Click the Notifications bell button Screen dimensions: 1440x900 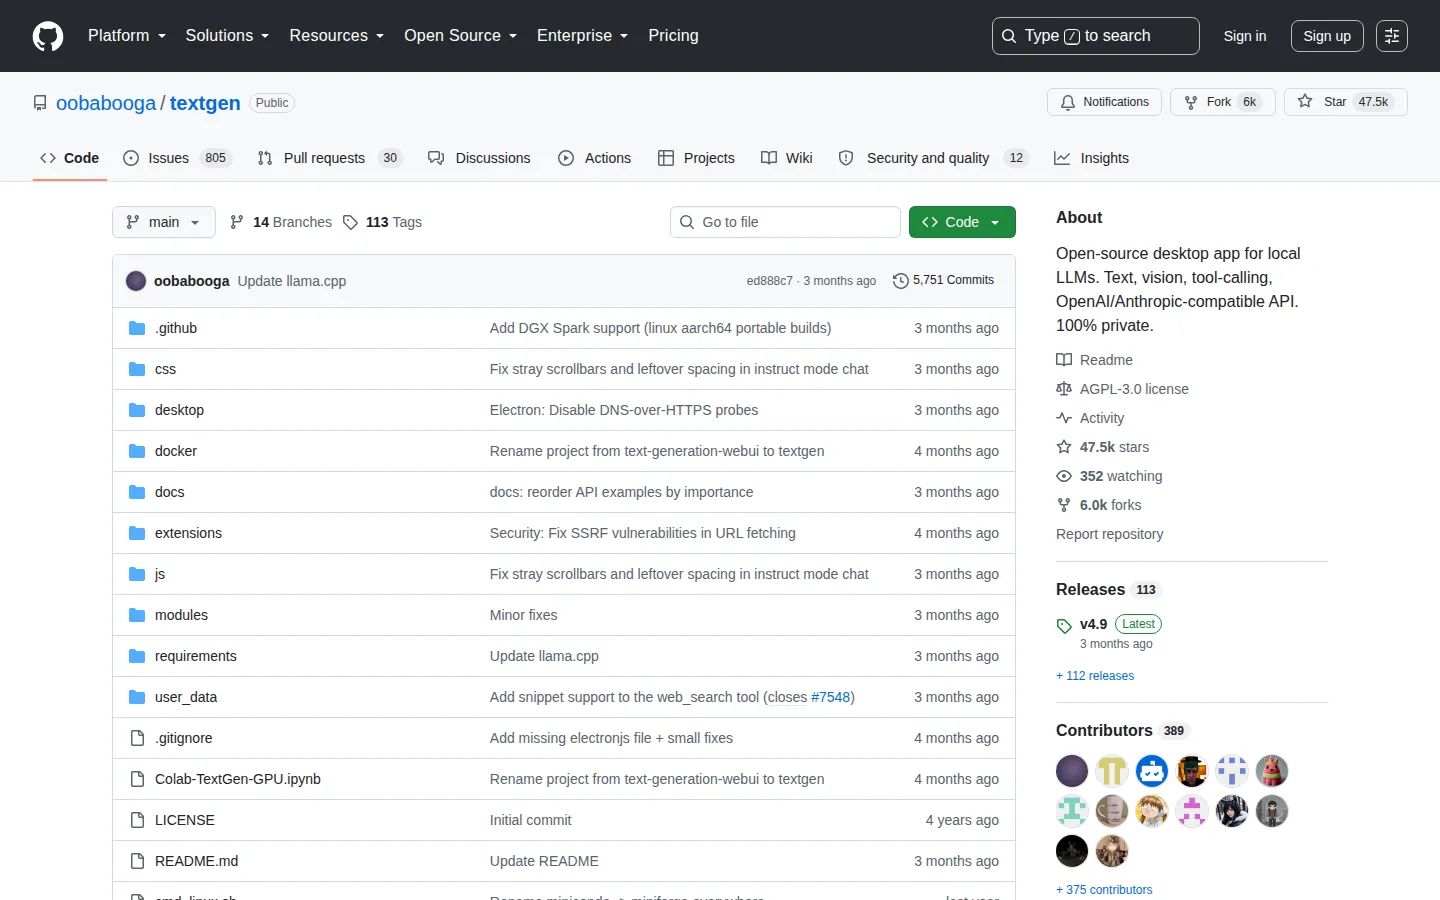coord(1105,102)
